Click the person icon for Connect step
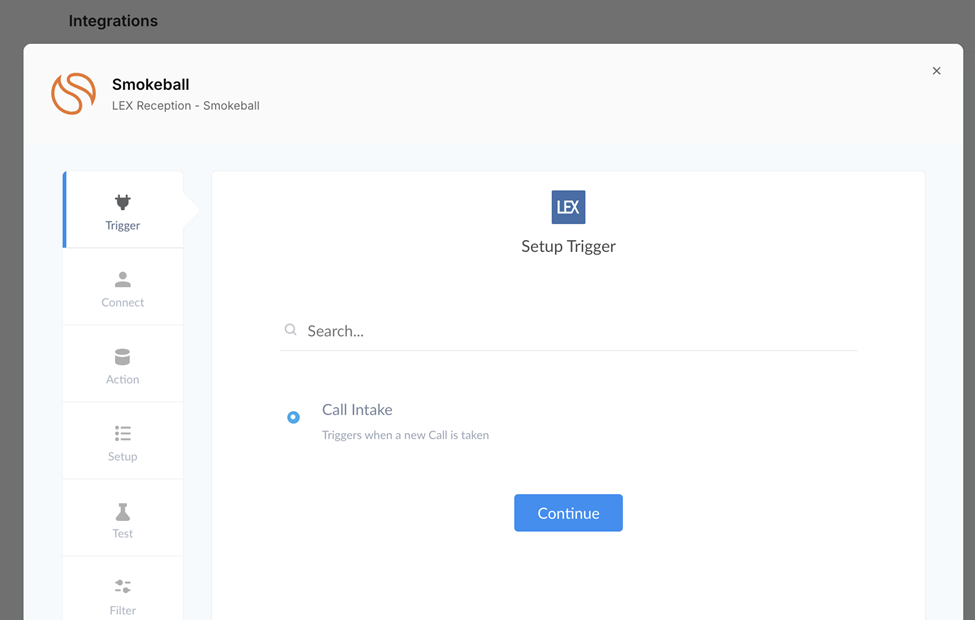This screenshot has height=620, width=975. click(123, 280)
